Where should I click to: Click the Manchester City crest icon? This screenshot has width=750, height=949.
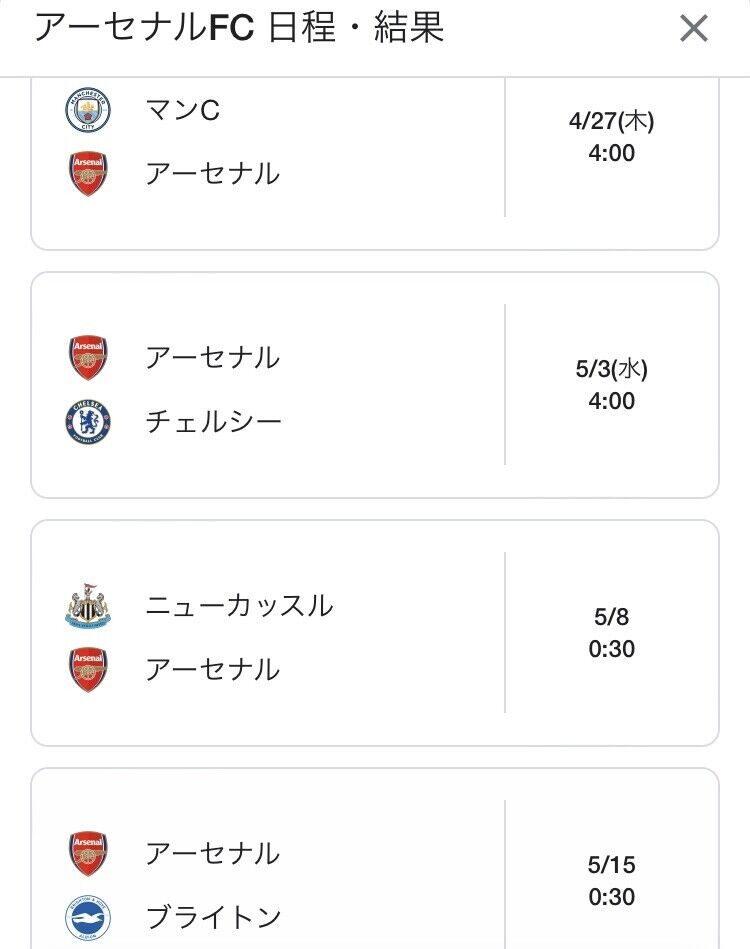(x=88, y=110)
